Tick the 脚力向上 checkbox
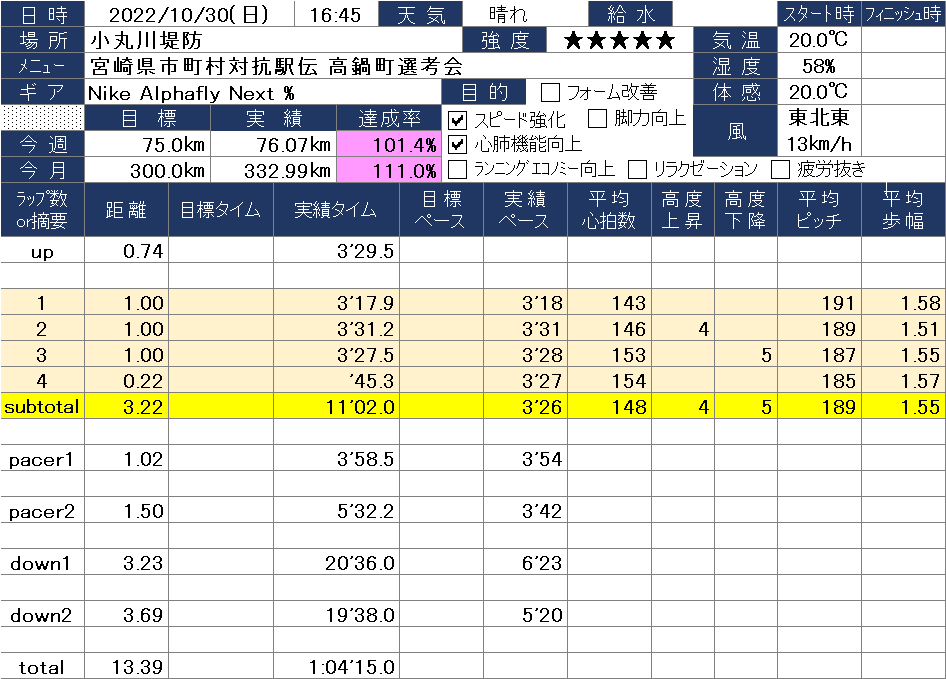946x679 pixels. pos(597,119)
